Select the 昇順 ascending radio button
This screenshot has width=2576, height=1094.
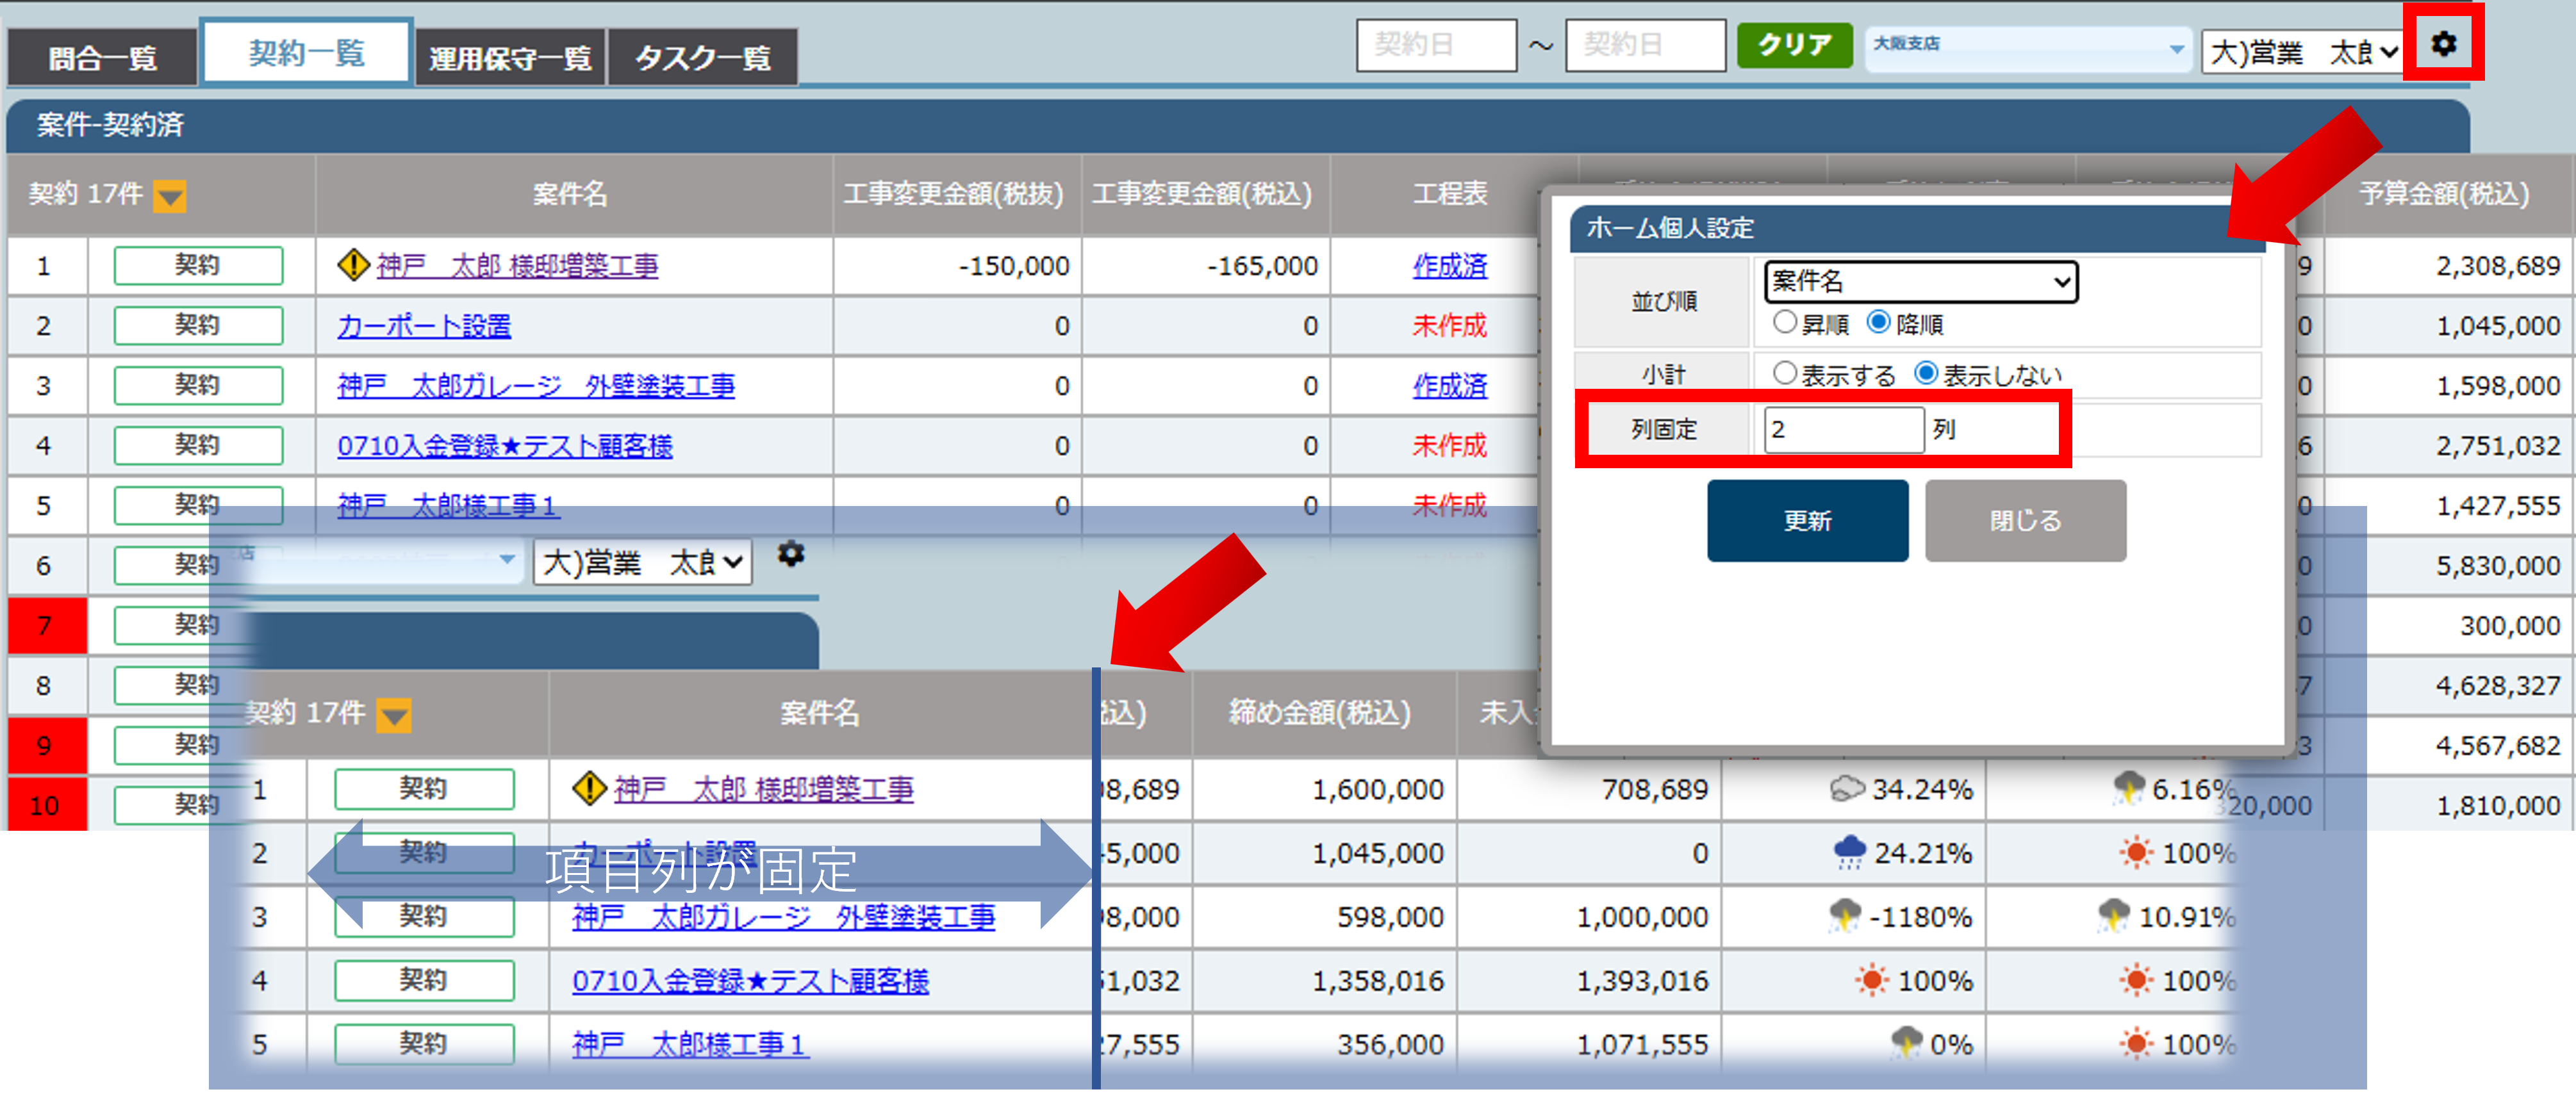(1784, 323)
